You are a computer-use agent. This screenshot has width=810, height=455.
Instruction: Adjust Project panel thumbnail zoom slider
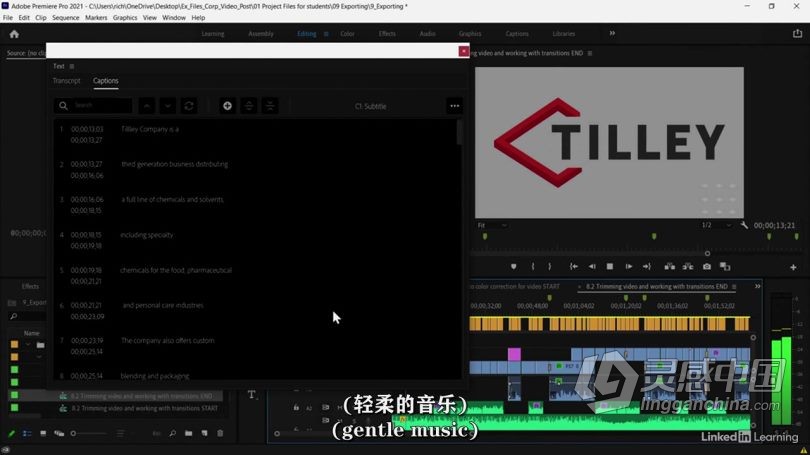73,433
